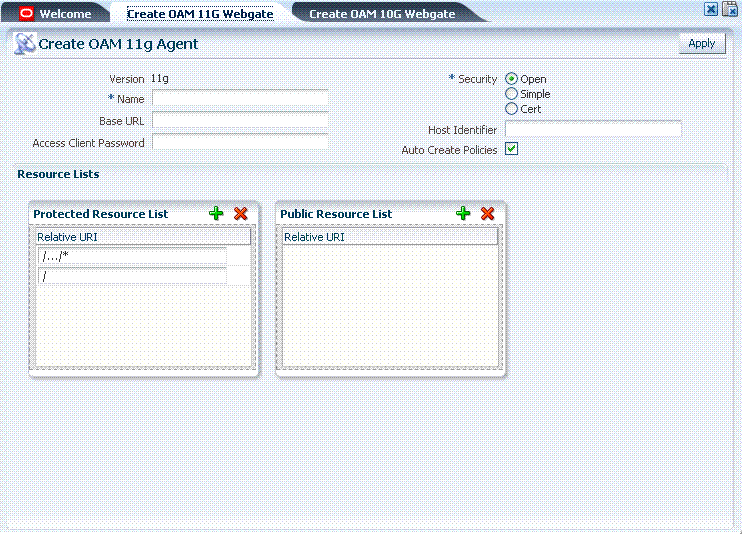
Task: Add a row to Protected Resource List
Action: coord(216,213)
